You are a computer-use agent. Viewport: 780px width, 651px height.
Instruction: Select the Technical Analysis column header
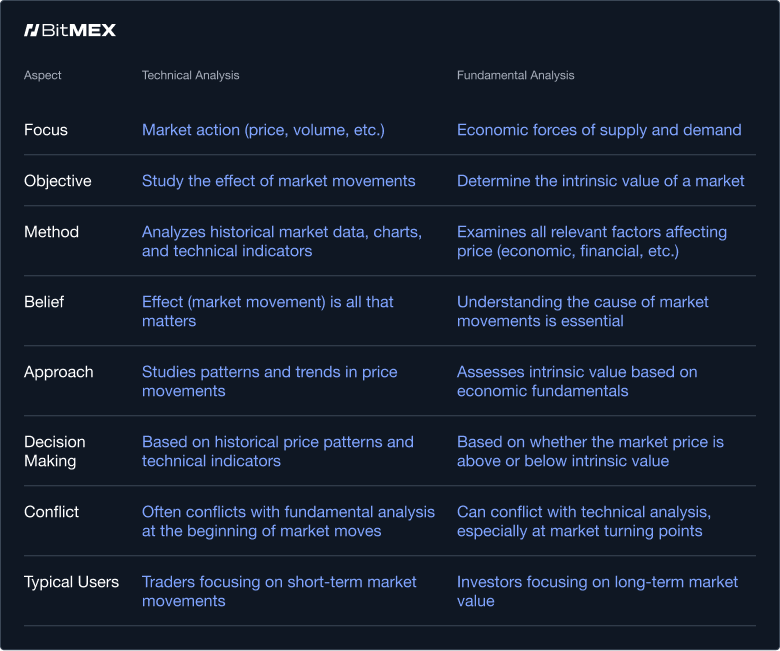coord(190,75)
